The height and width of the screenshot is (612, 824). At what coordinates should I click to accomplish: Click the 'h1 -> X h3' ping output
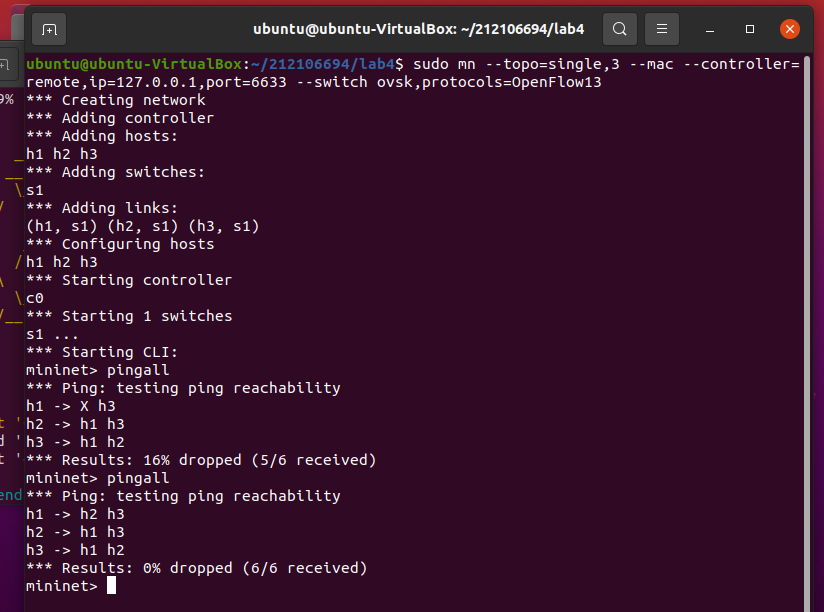pyautogui.click(x=70, y=406)
